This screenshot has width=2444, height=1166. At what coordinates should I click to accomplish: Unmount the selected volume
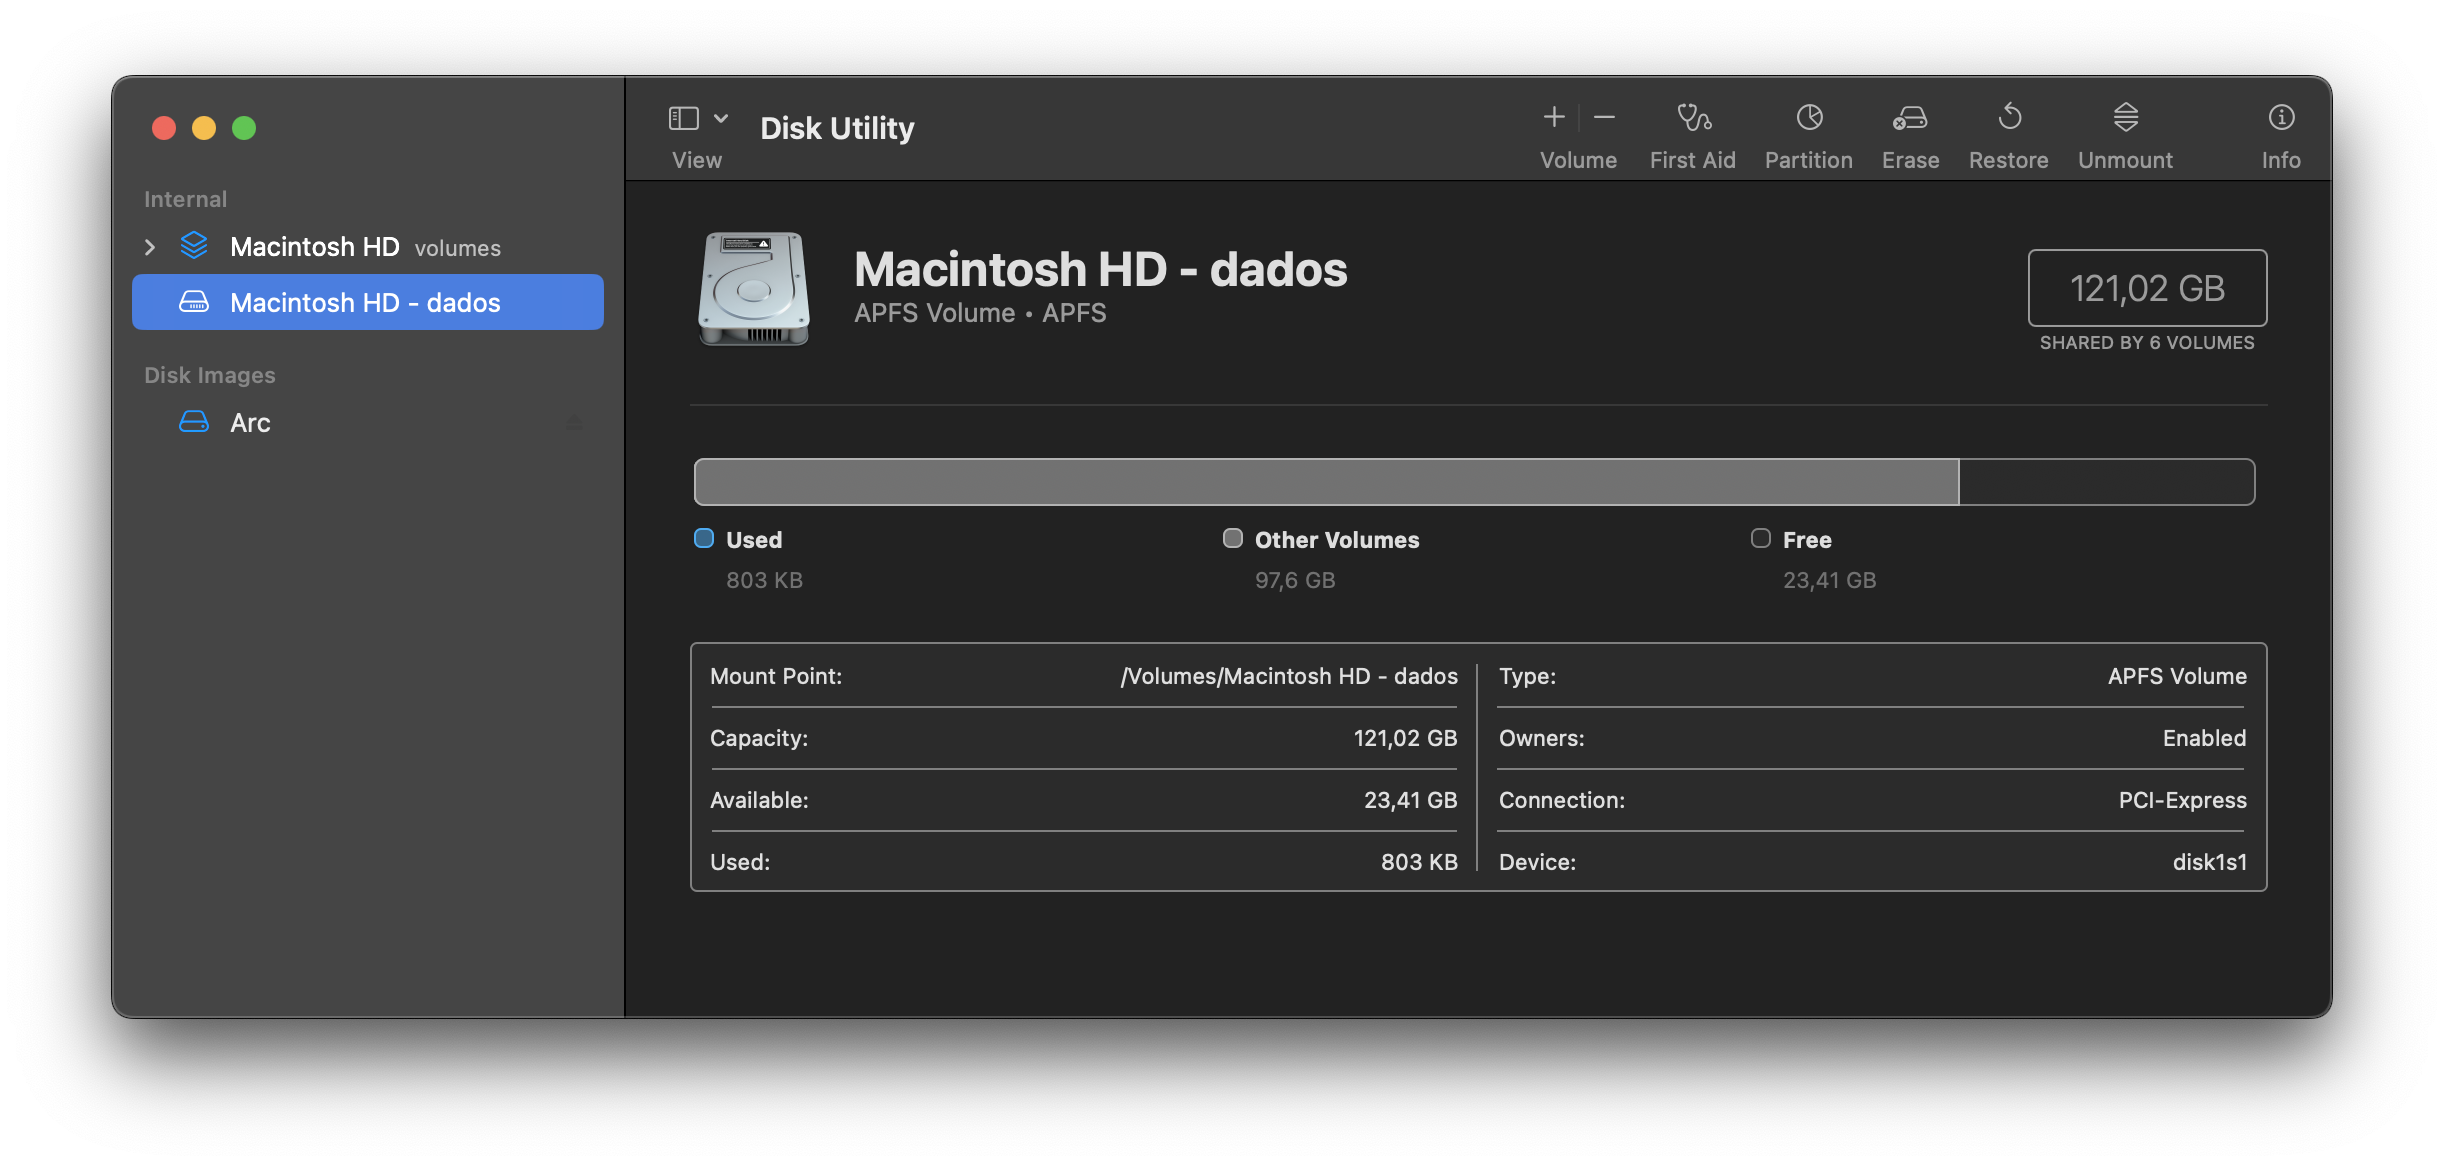(x=2125, y=118)
